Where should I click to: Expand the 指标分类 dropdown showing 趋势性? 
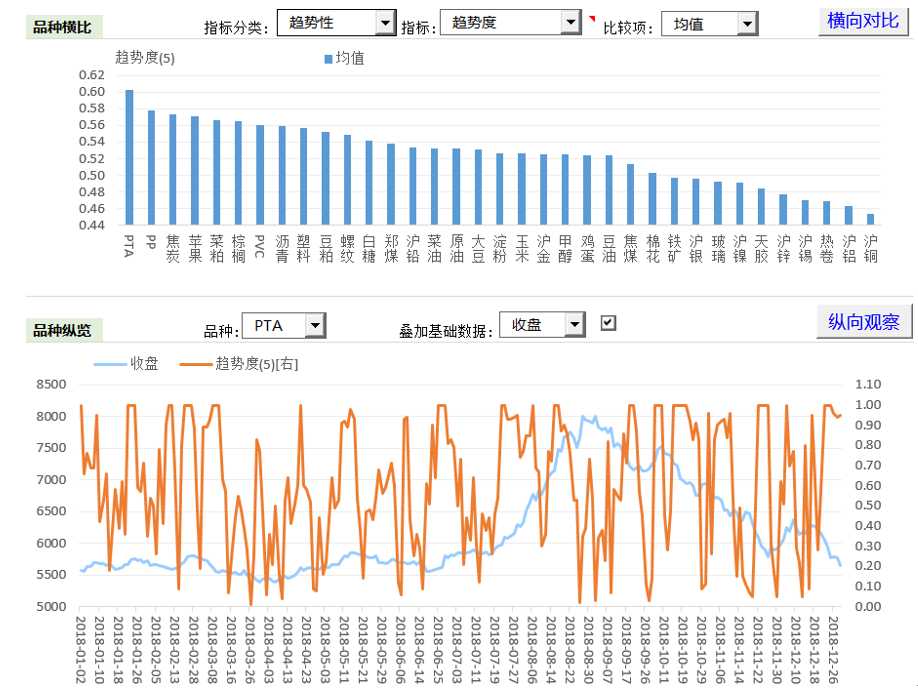coord(385,22)
